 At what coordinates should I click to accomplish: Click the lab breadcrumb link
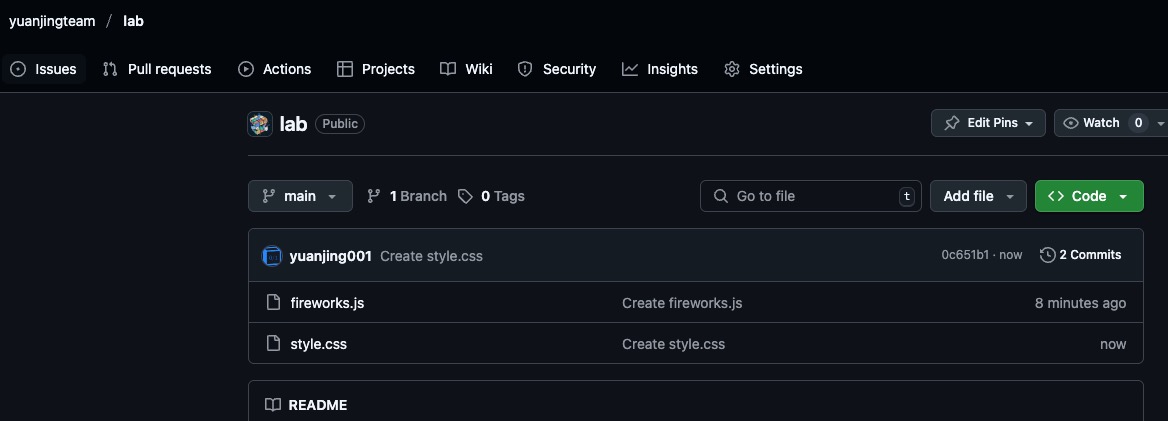click(x=133, y=21)
